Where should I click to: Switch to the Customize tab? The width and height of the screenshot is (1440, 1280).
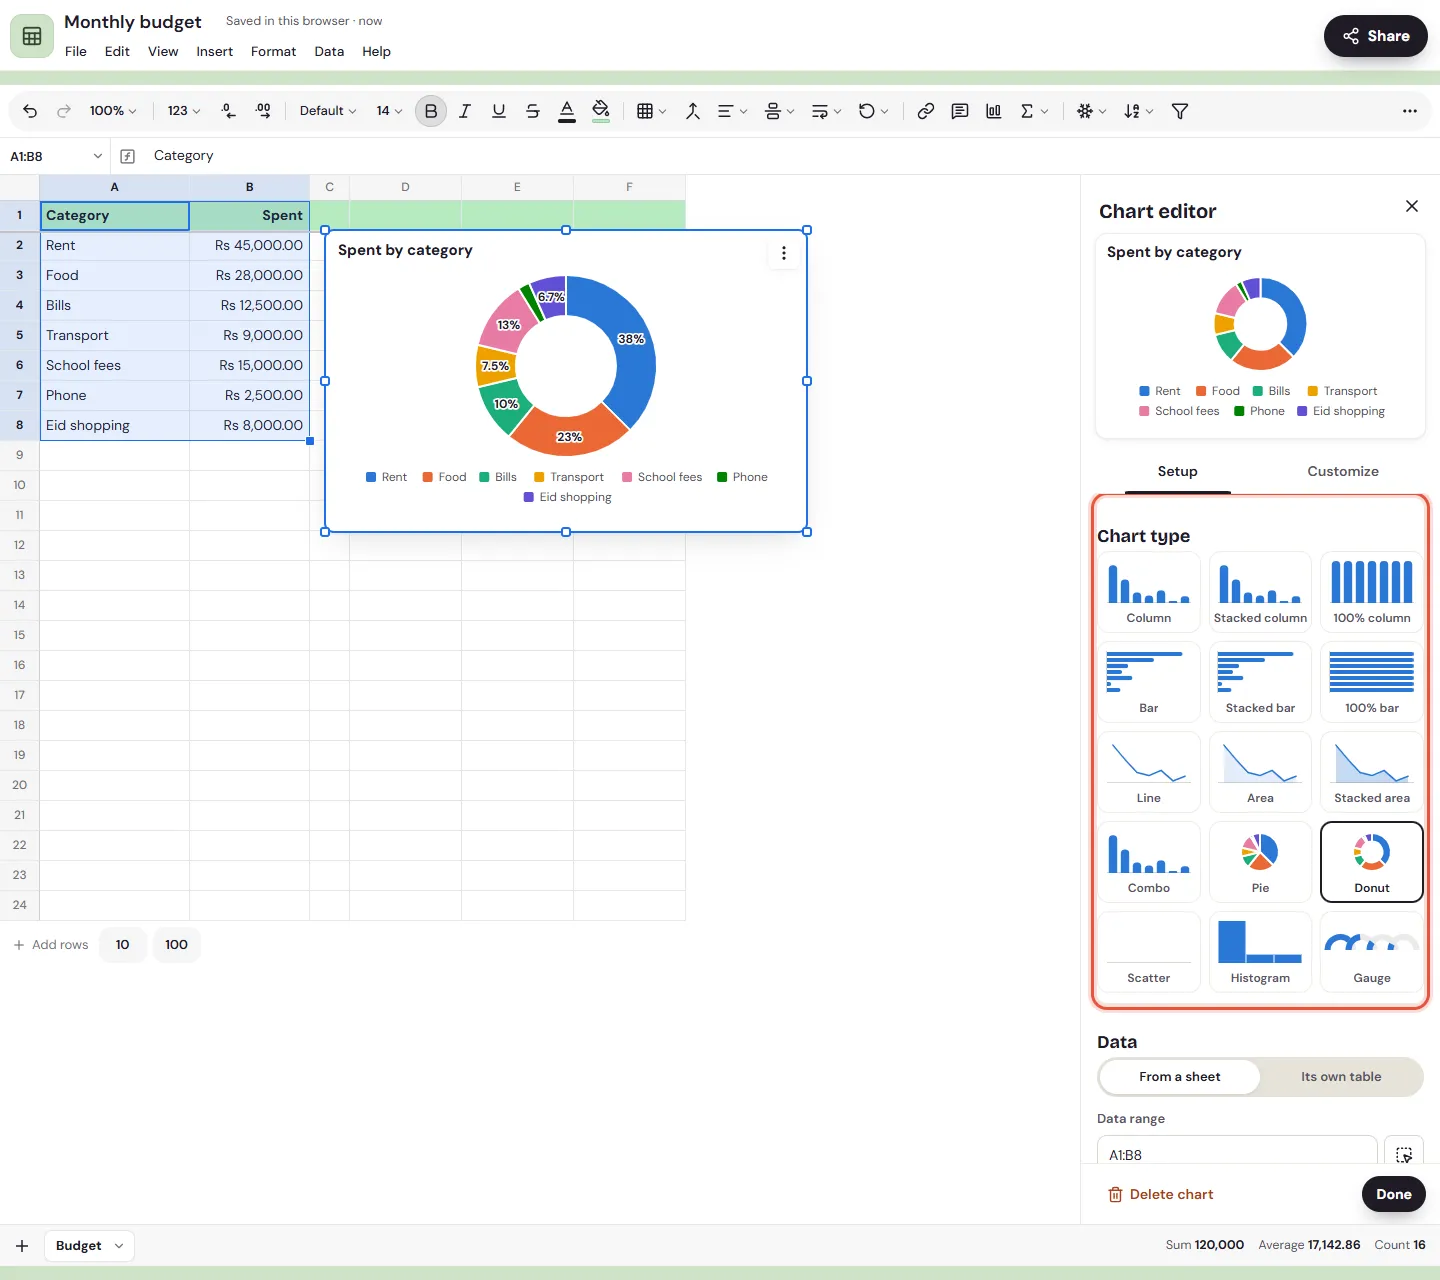(1343, 472)
